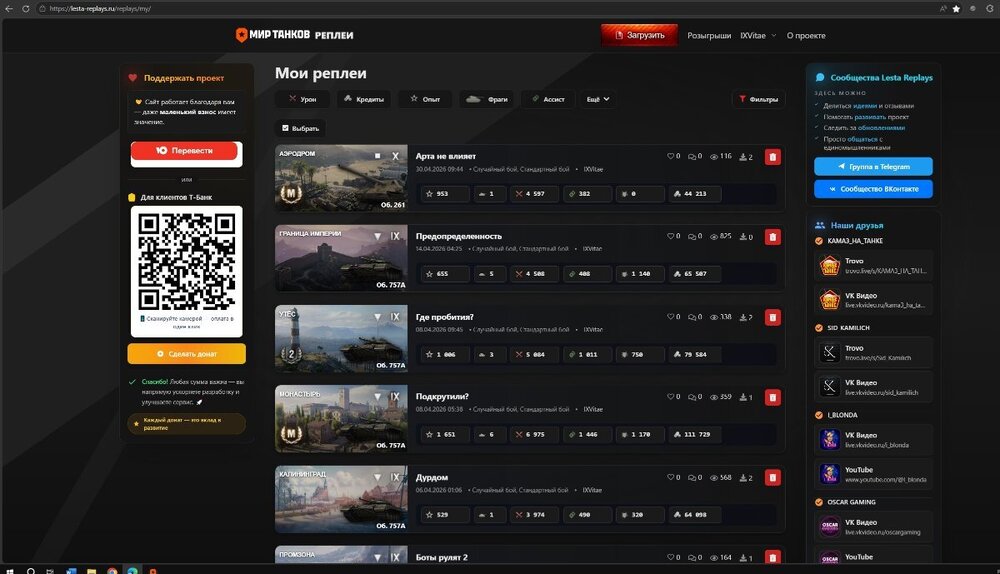Open the "Подкрутили?" replay title
Image resolution: width=1000 pixels, height=574 pixels.
[x=442, y=397]
